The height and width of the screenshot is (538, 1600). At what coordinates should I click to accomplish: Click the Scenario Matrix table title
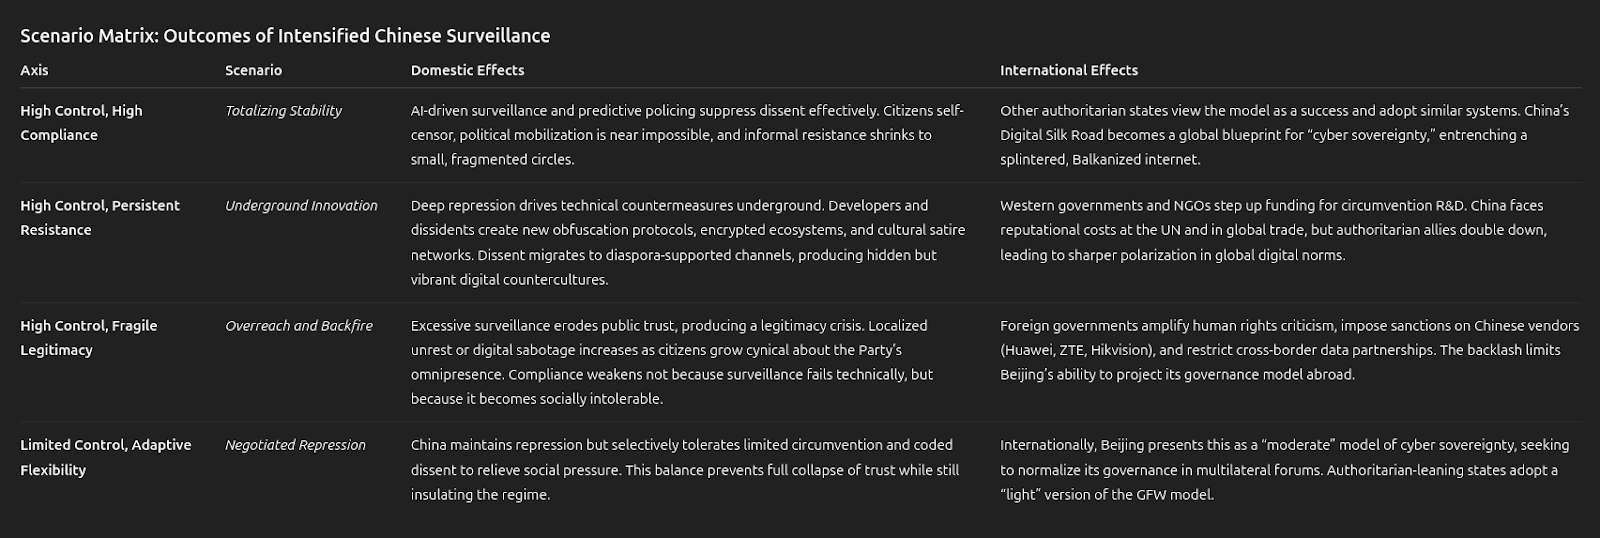[x=285, y=36]
